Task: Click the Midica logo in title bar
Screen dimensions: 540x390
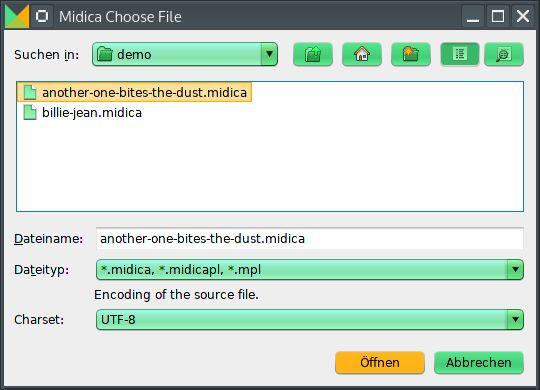Action: click(17, 16)
